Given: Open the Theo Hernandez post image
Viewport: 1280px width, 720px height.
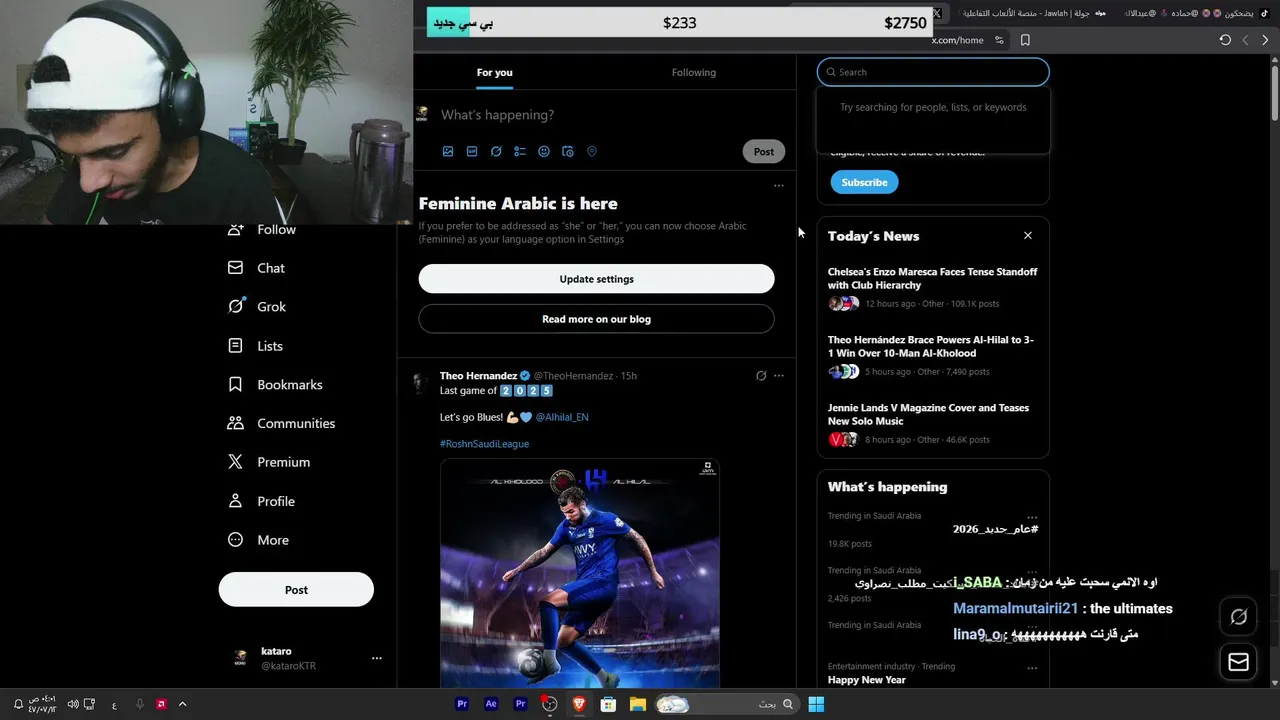Looking at the screenshot, I should [x=580, y=573].
